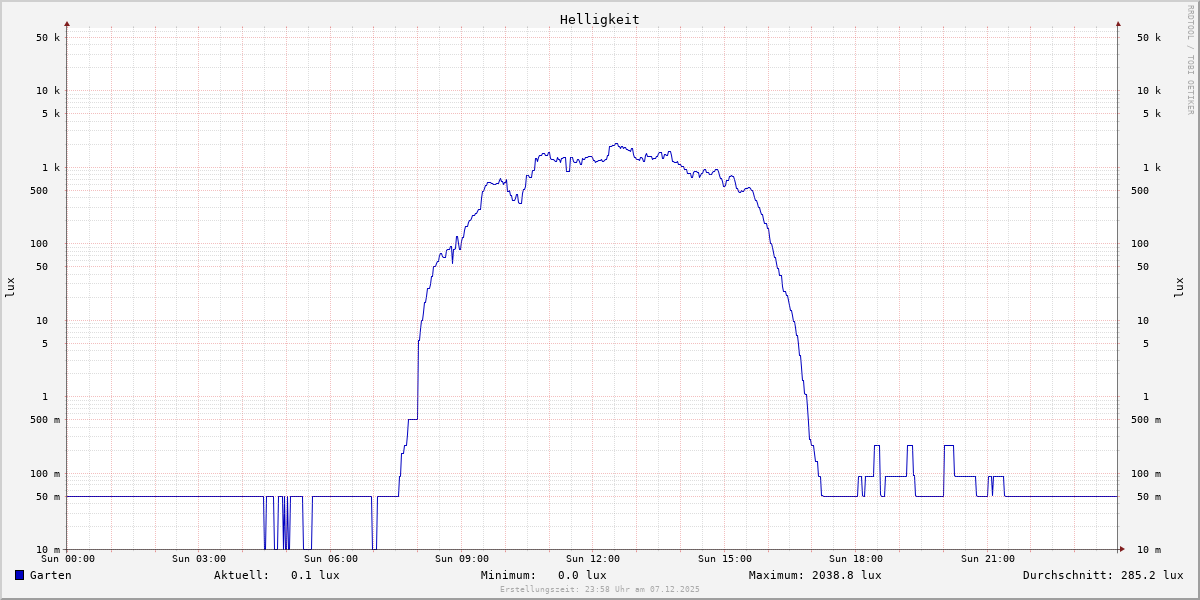
Task: Click the Sun 21:00 time axis label
Action: [x=988, y=559]
